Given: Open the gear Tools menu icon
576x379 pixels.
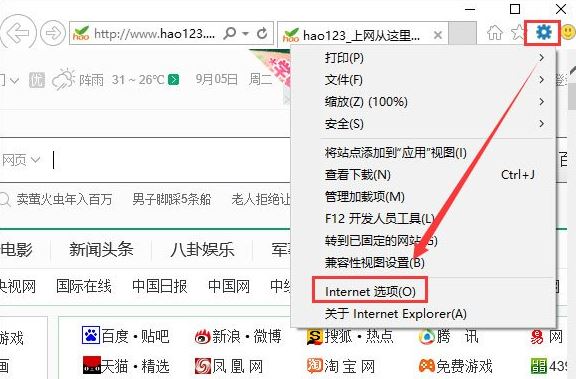Looking at the screenshot, I should pos(544,32).
